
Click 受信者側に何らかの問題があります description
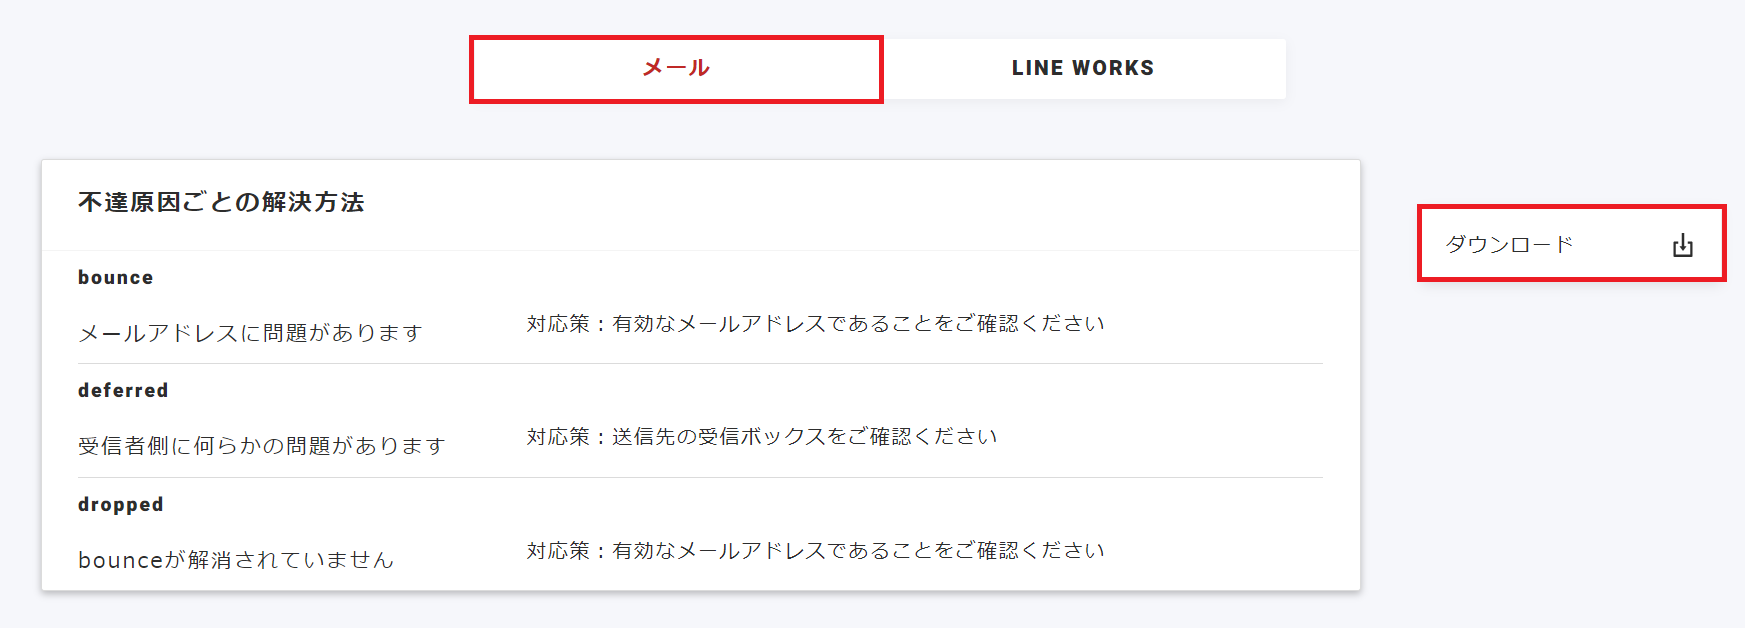[261, 446]
